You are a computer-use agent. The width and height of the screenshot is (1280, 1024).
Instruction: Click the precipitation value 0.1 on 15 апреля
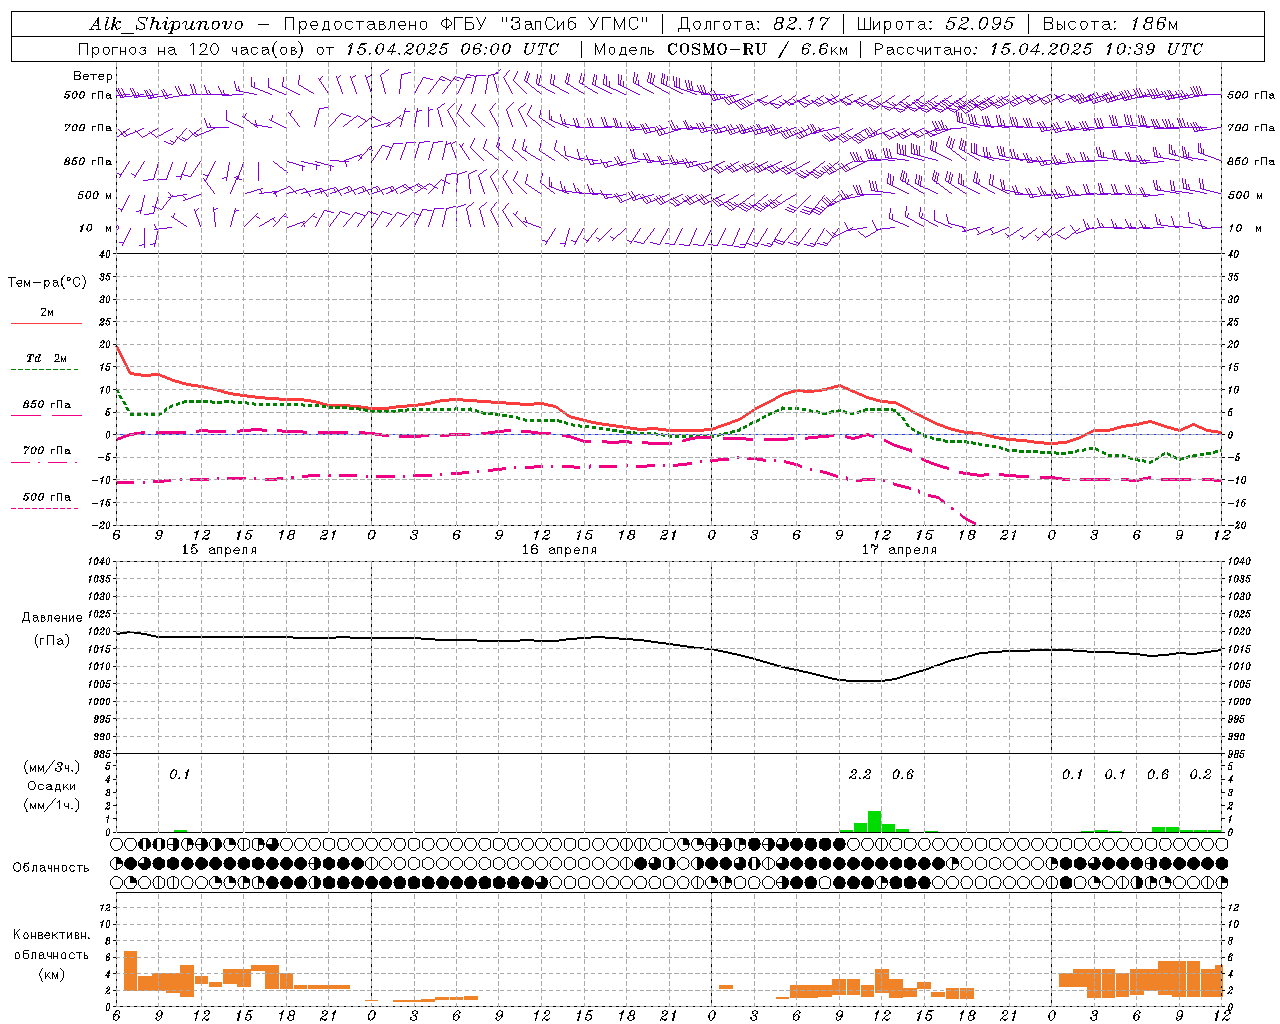coord(179,774)
